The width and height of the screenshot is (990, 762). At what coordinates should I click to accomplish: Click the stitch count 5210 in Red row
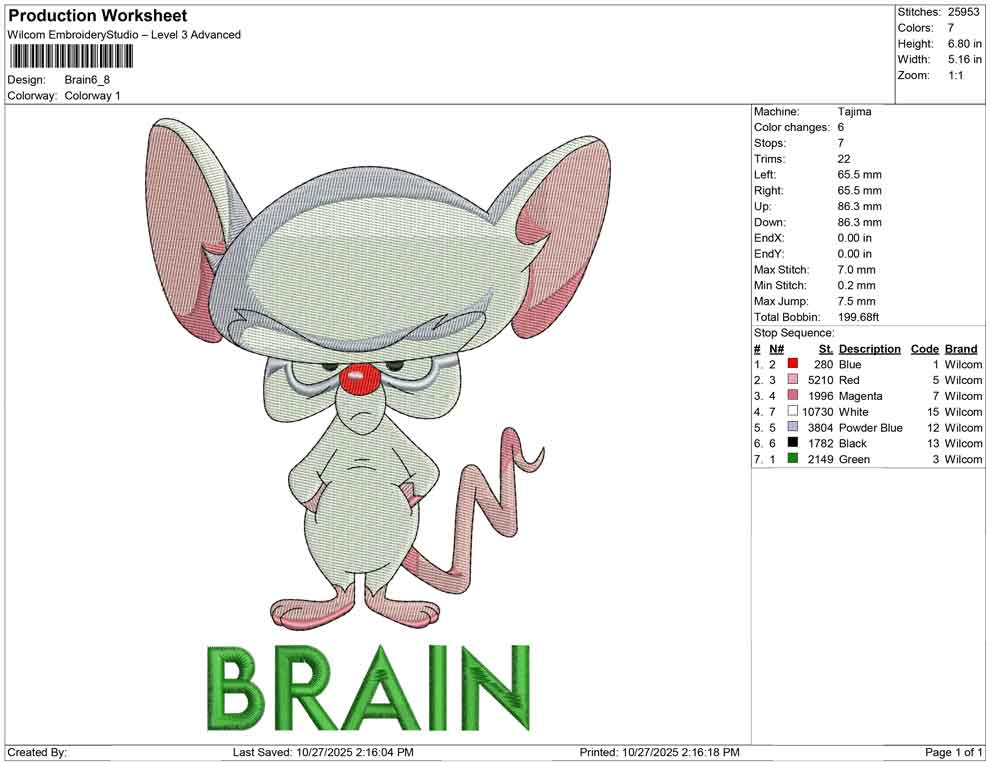pyautogui.click(x=821, y=380)
